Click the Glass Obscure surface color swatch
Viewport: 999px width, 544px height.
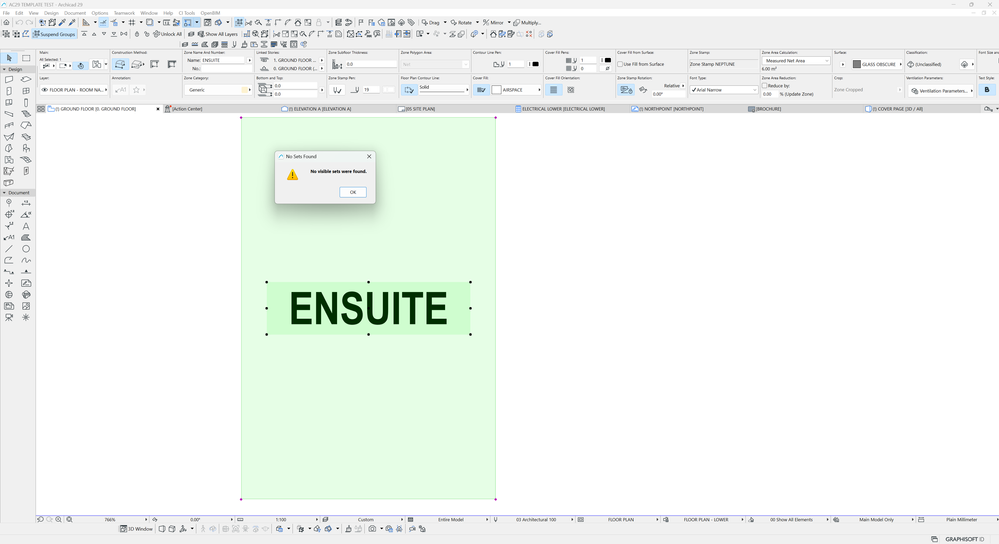(857, 64)
